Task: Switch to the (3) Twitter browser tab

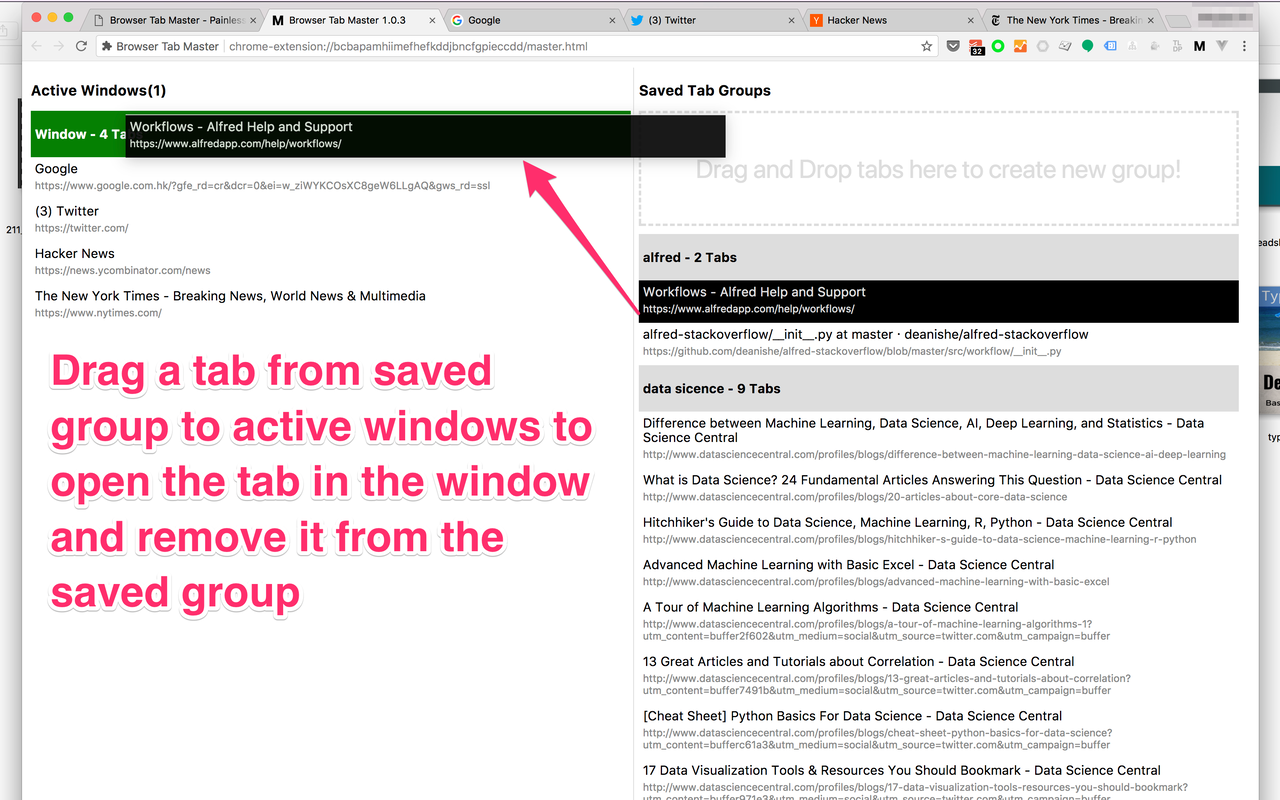Action: (710, 20)
